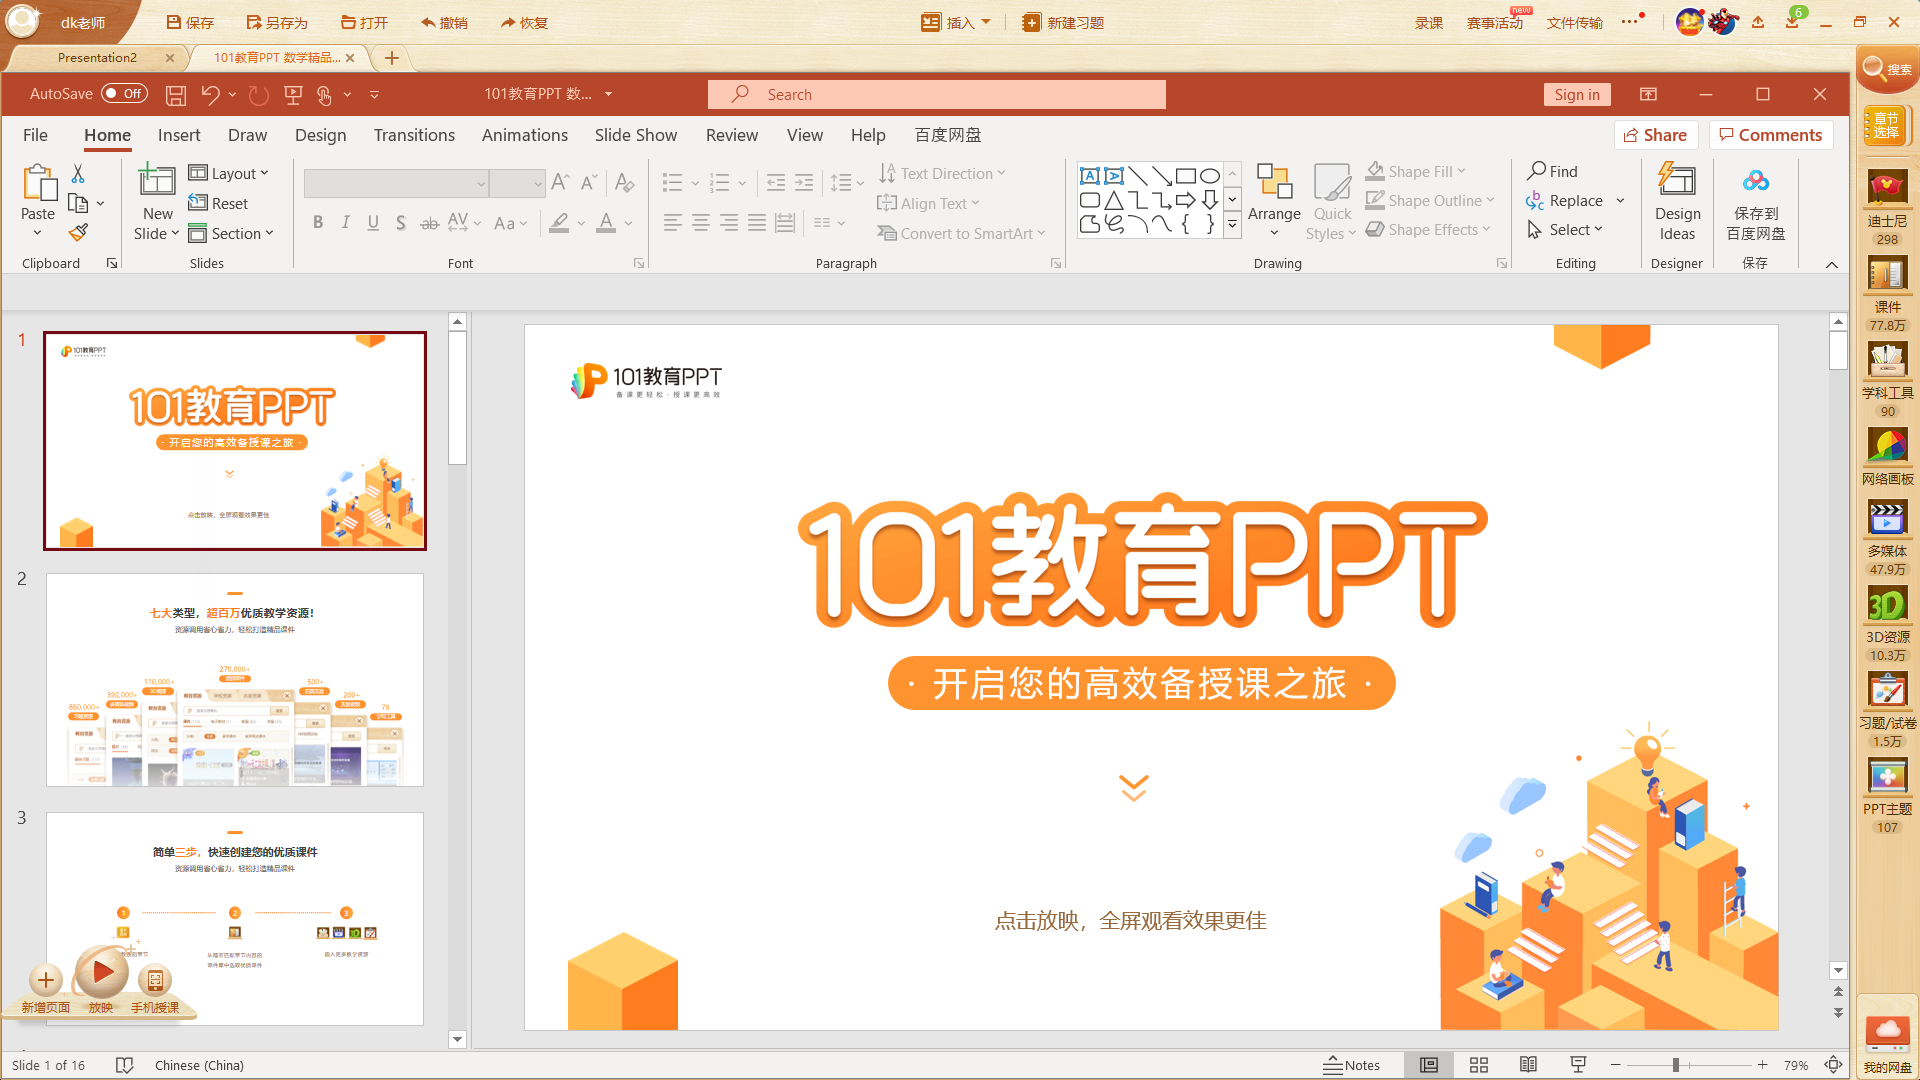Click the Undo arrow icon

pyautogui.click(x=210, y=94)
